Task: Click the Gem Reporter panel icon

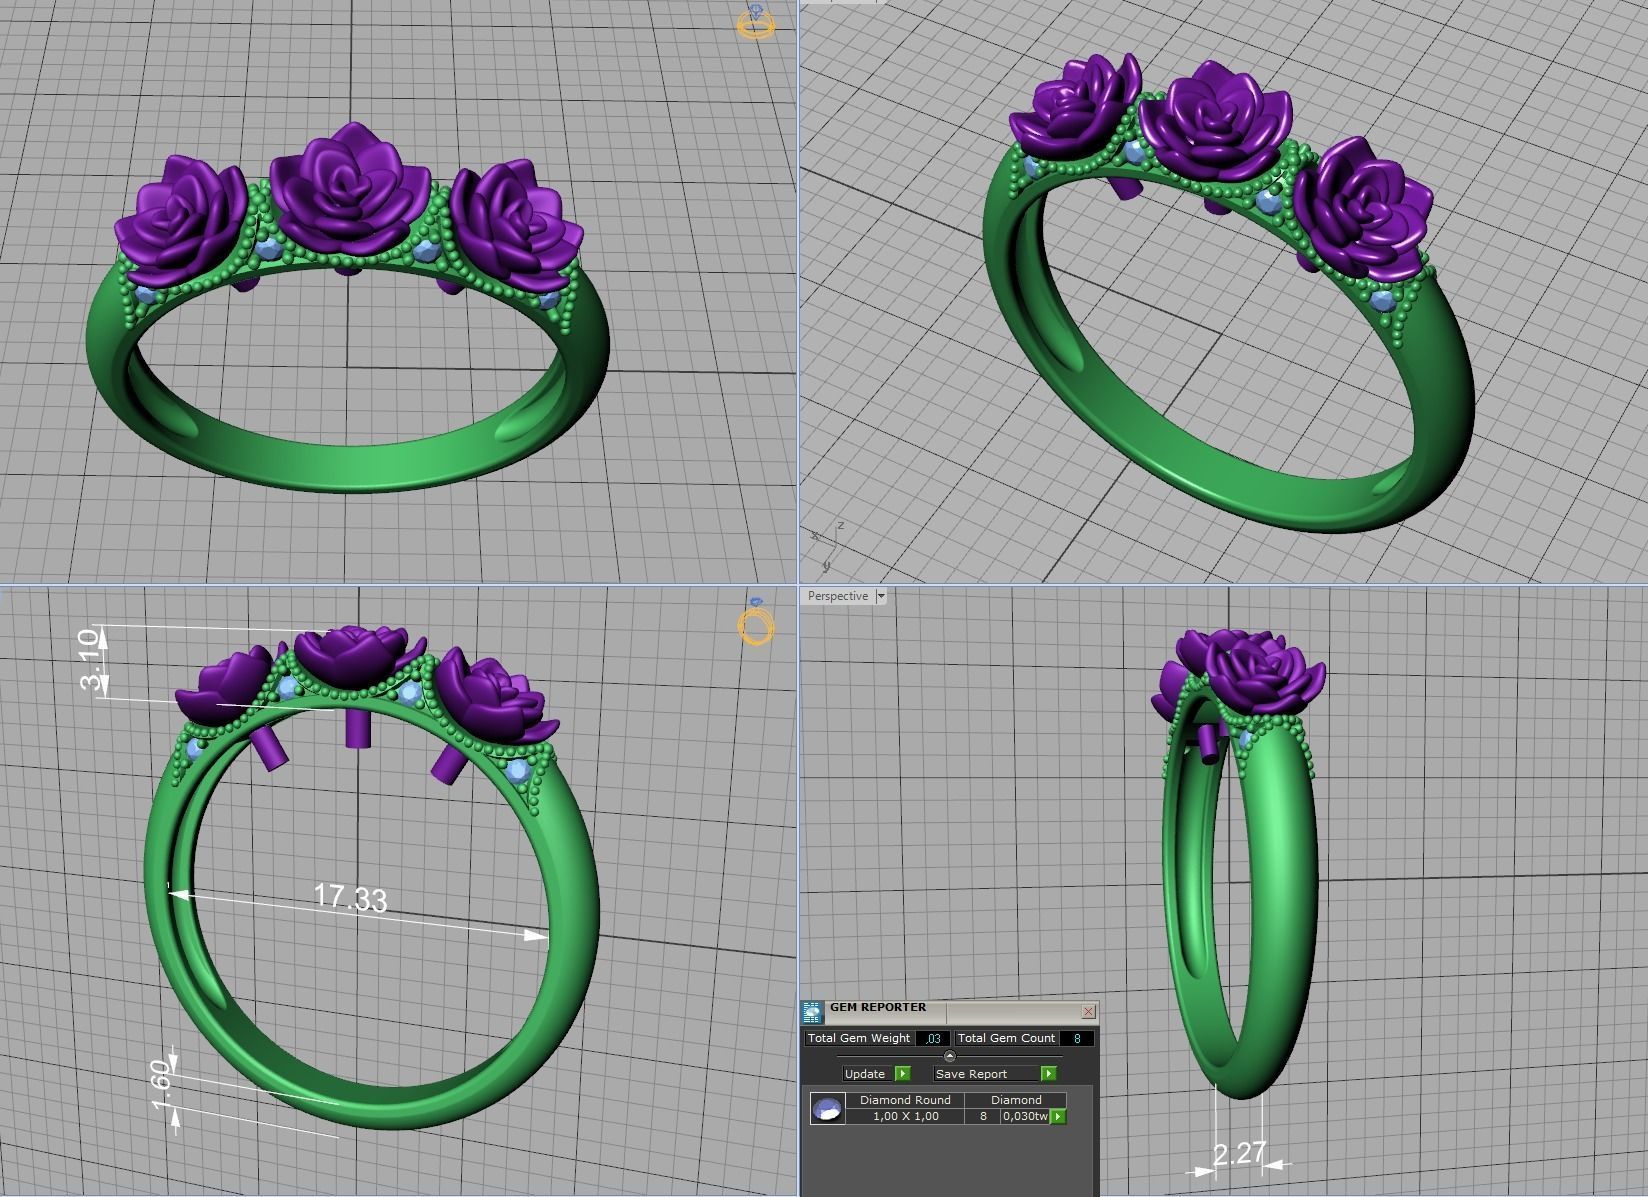Action: [813, 1012]
